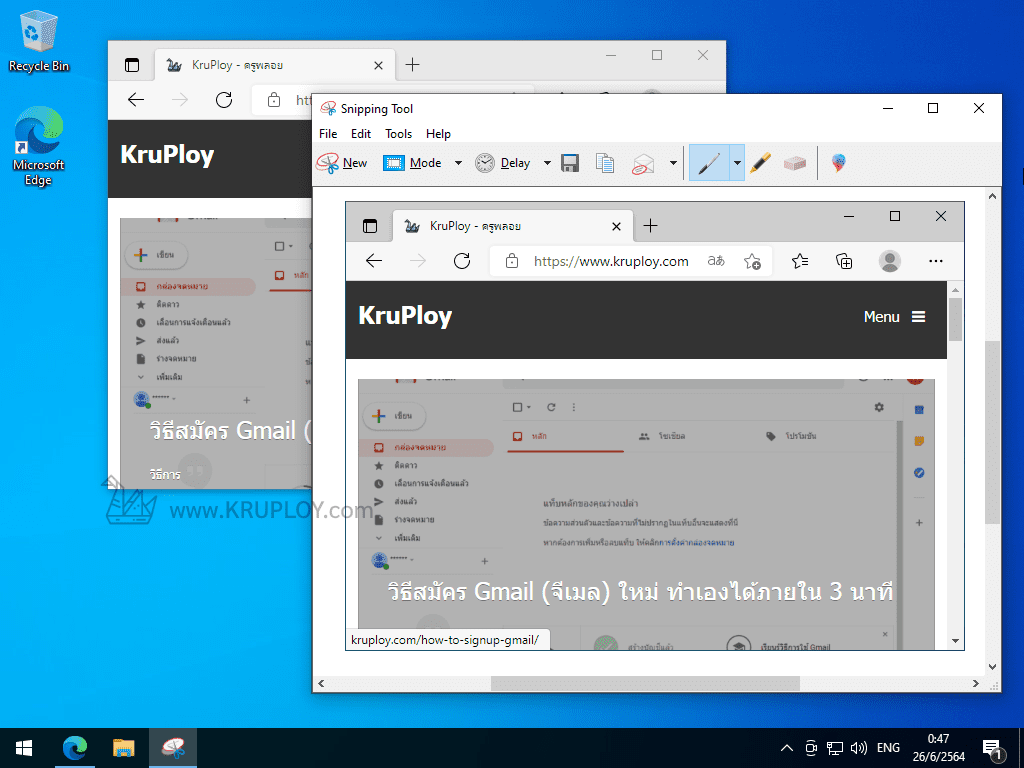Click the Mode button in Snipping Tool
The image size is (1024, 768).
click(x=412, y=163)
